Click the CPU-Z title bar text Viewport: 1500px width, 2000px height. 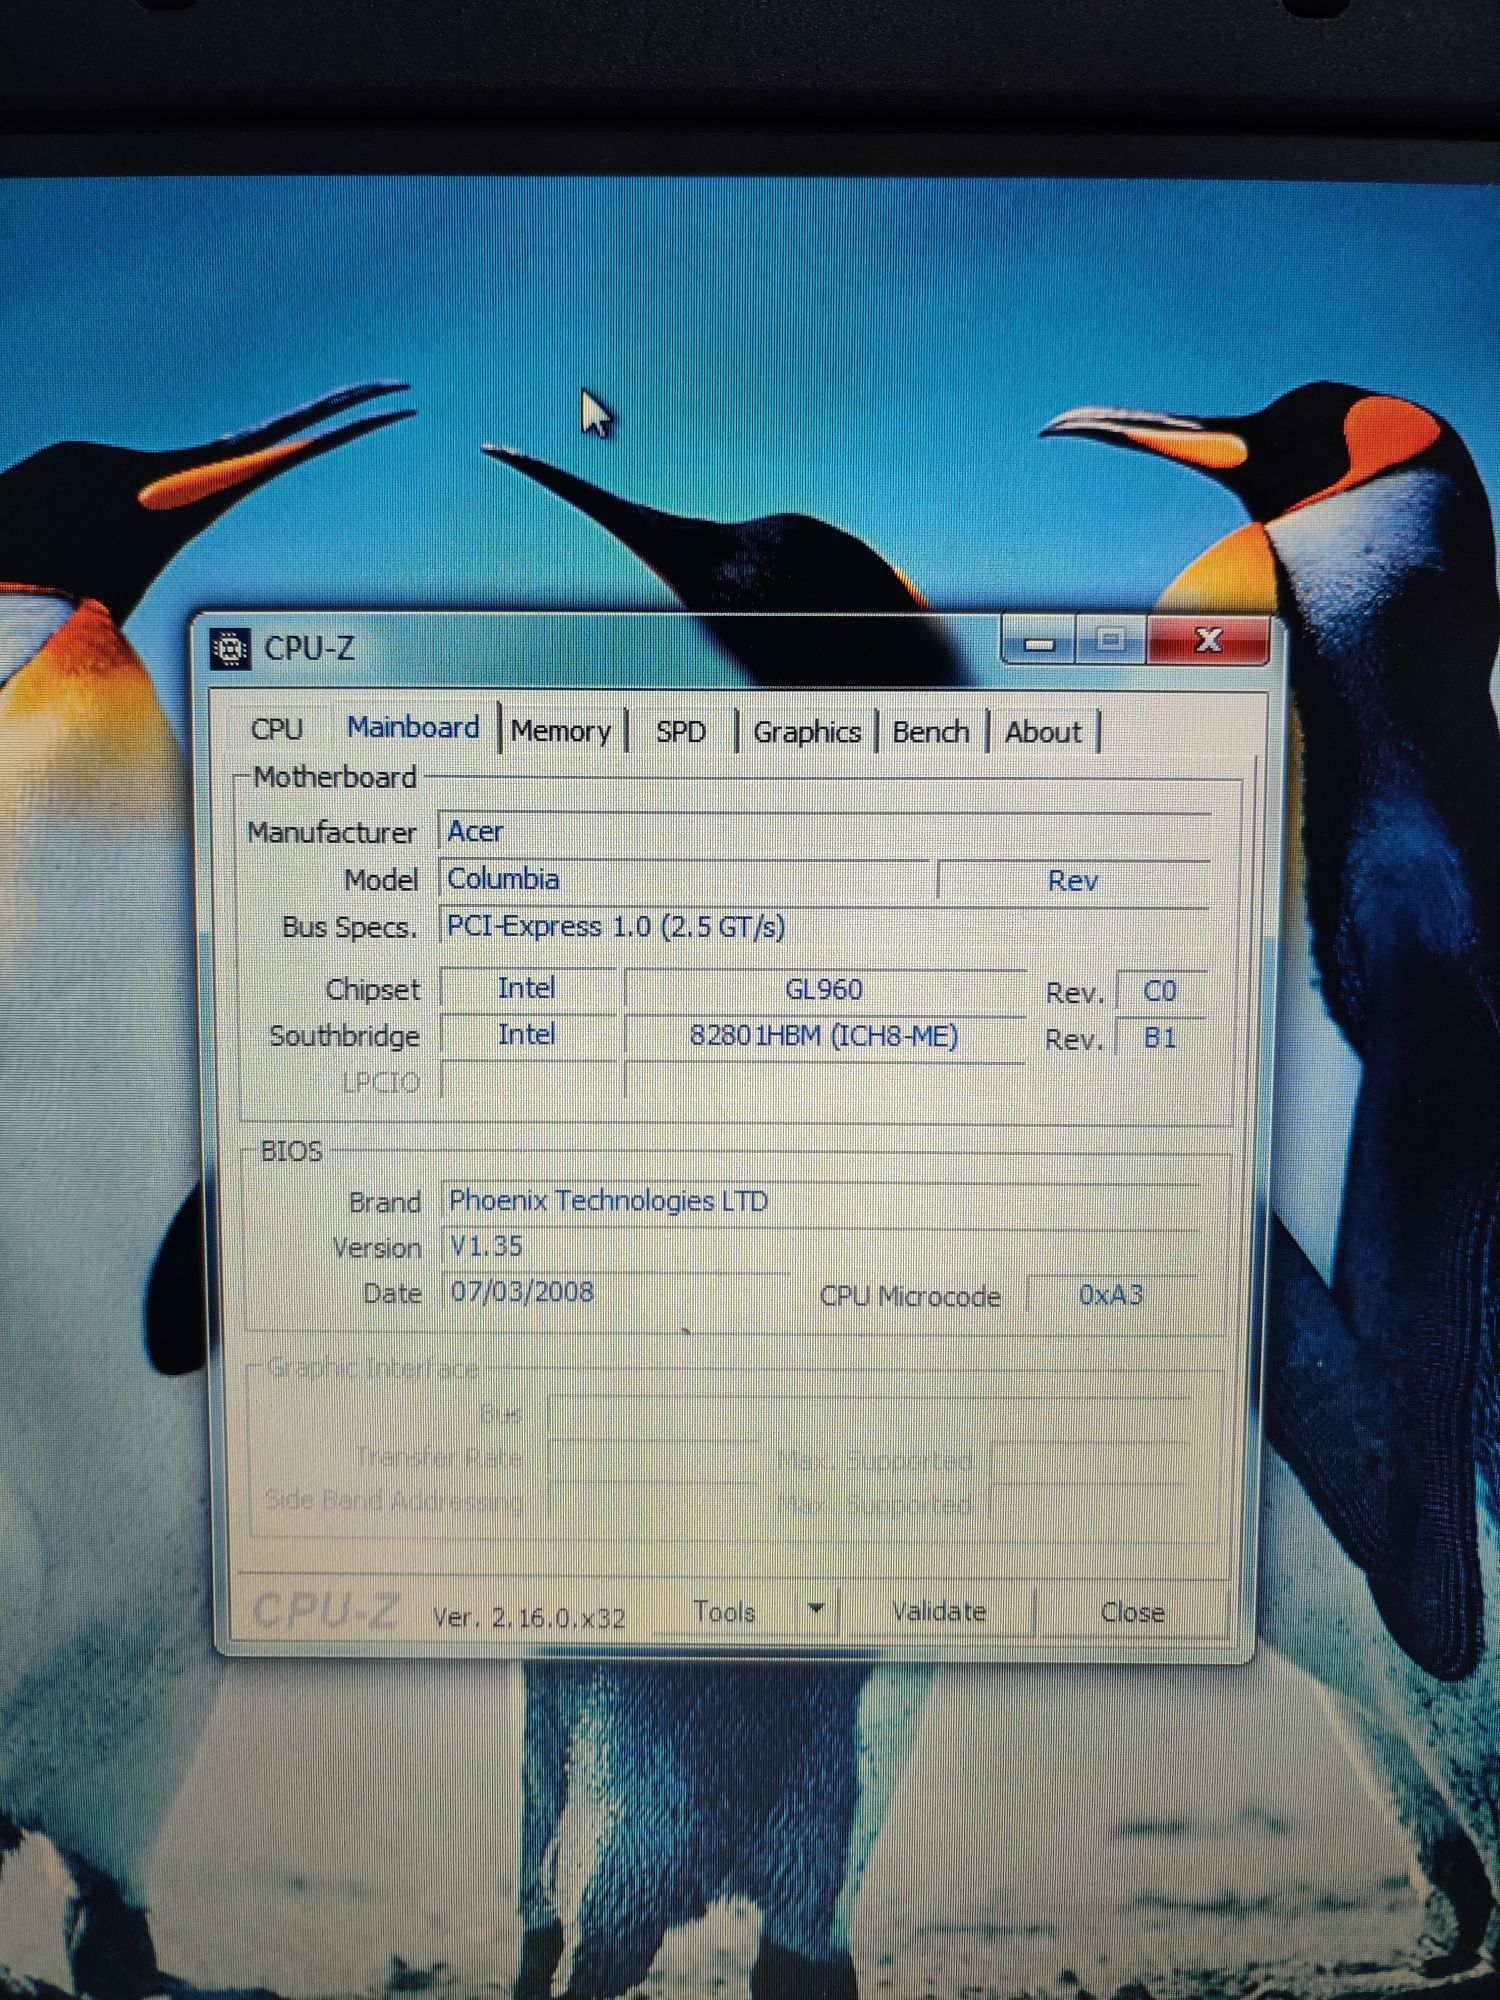[x=309, y=649]
